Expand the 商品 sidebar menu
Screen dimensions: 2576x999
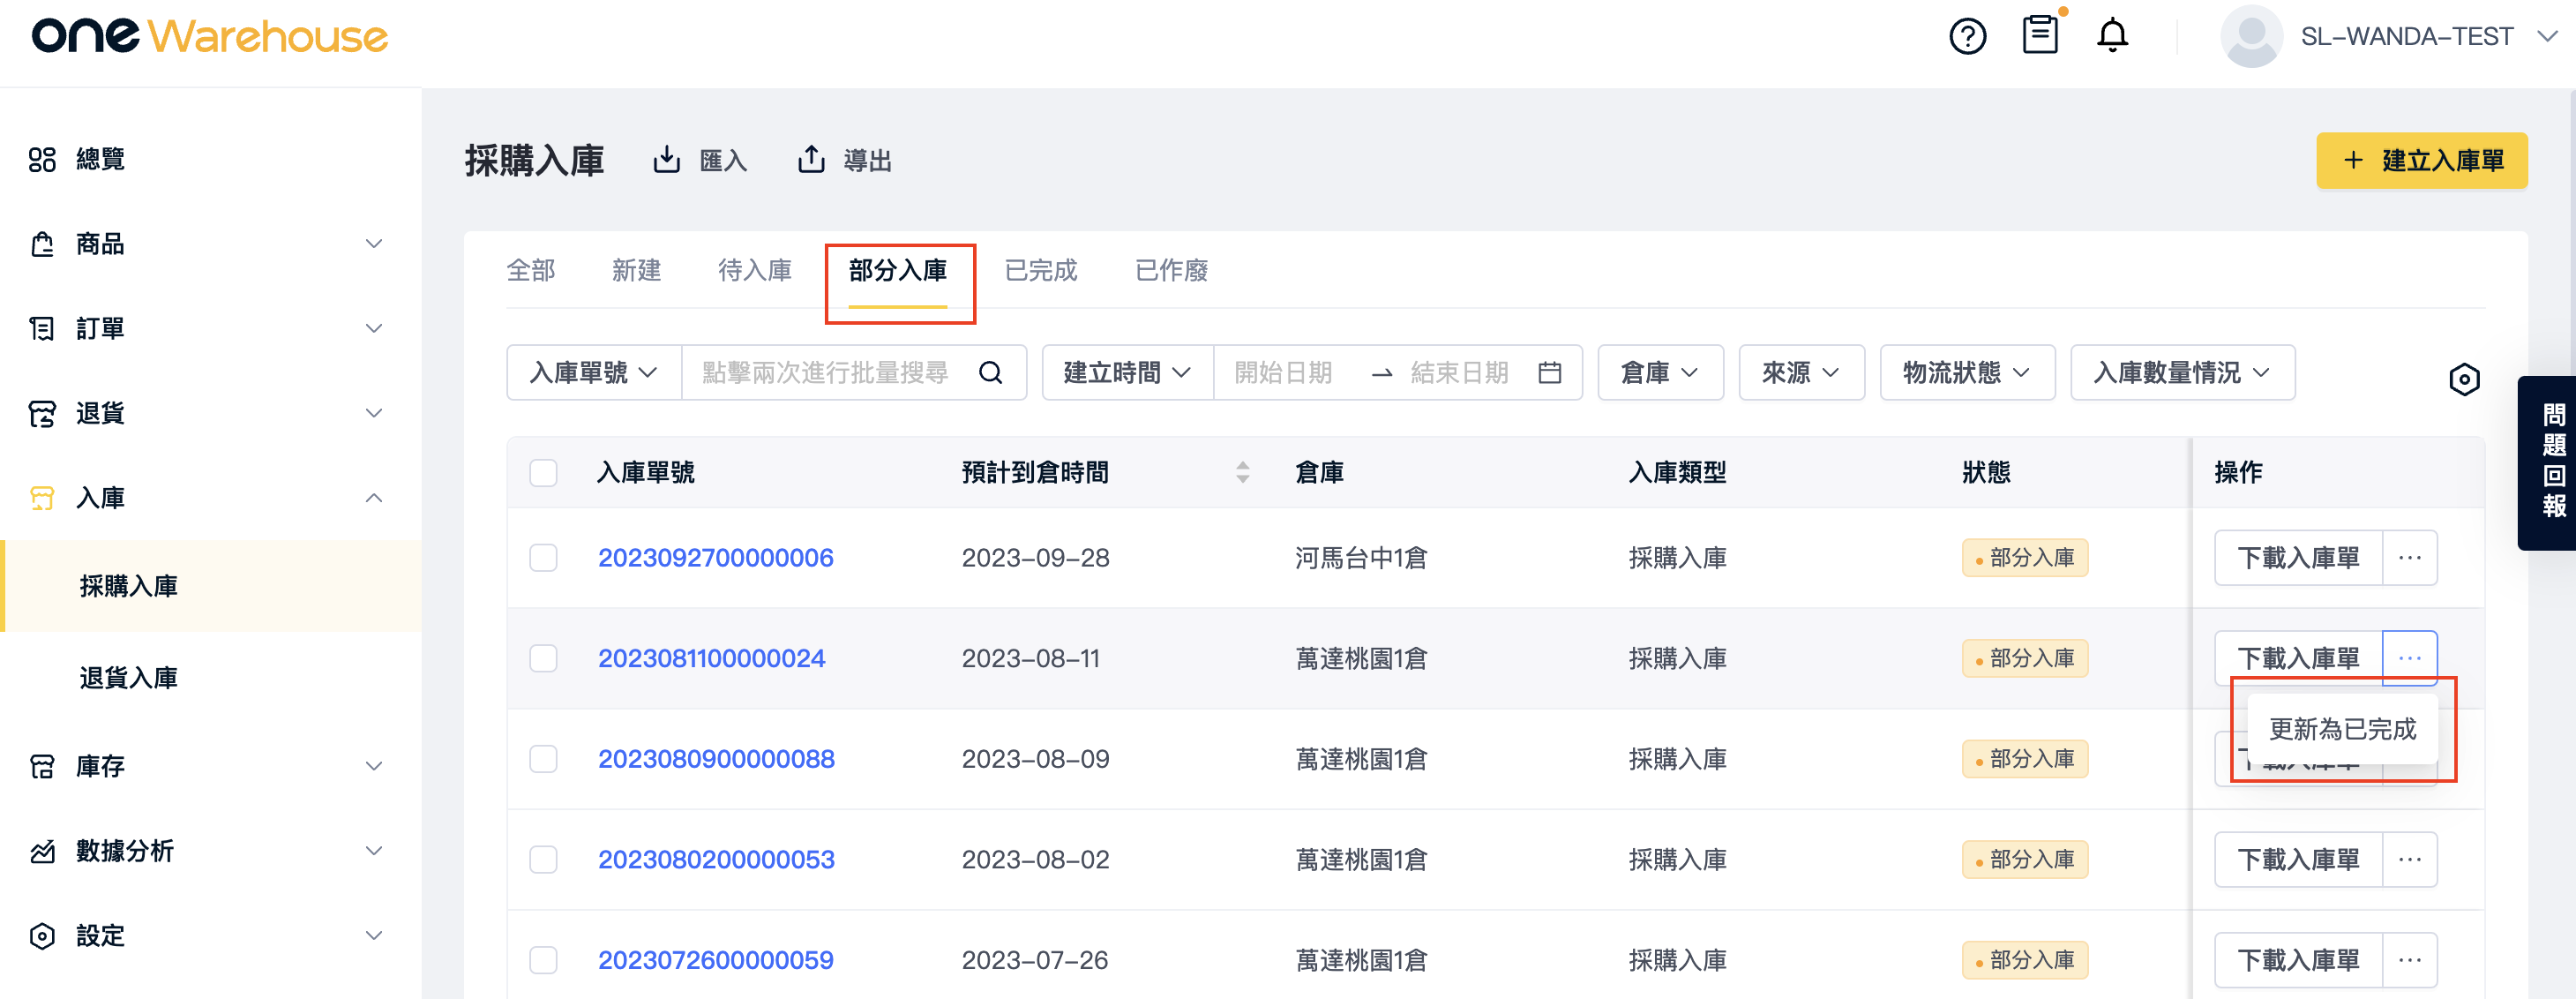[x=210, y=244]
